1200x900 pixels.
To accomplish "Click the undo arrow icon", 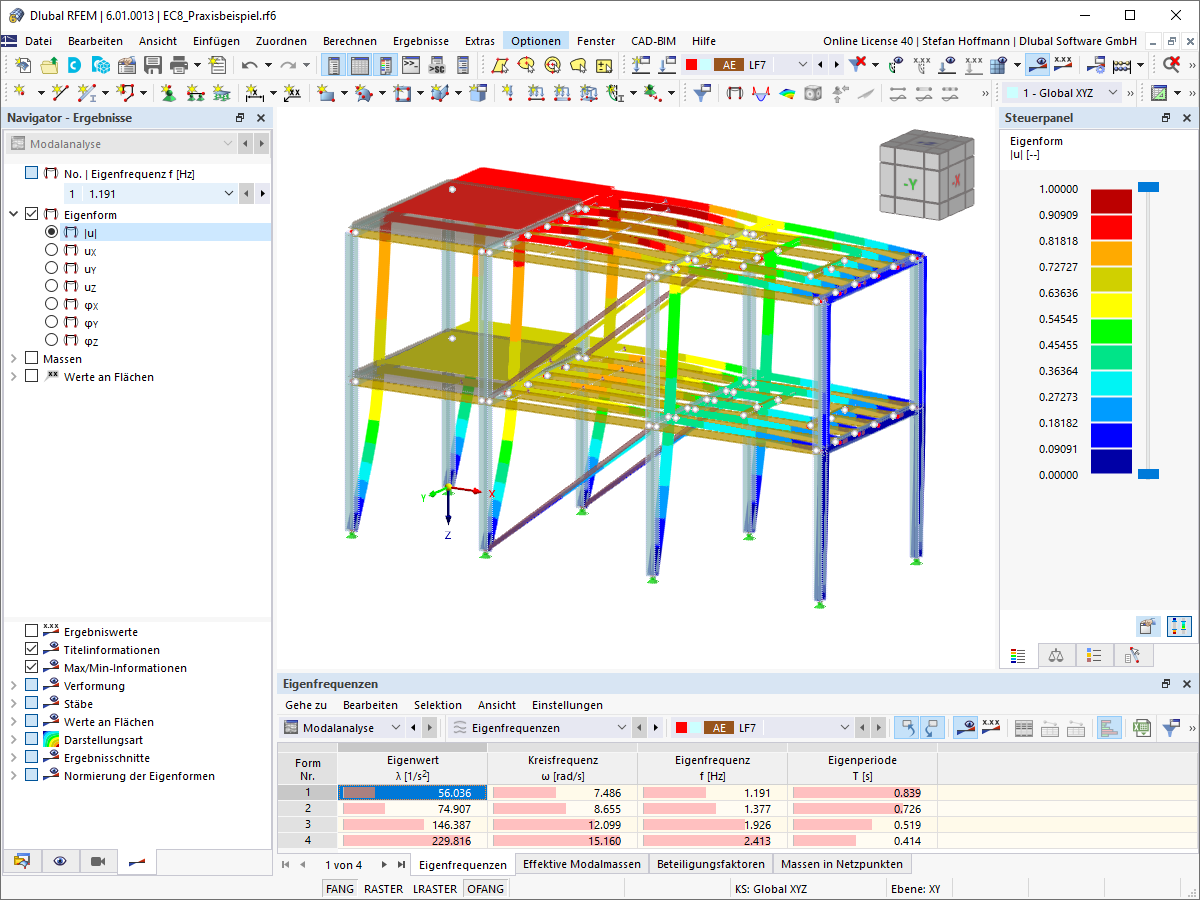I will pos(250,65).
